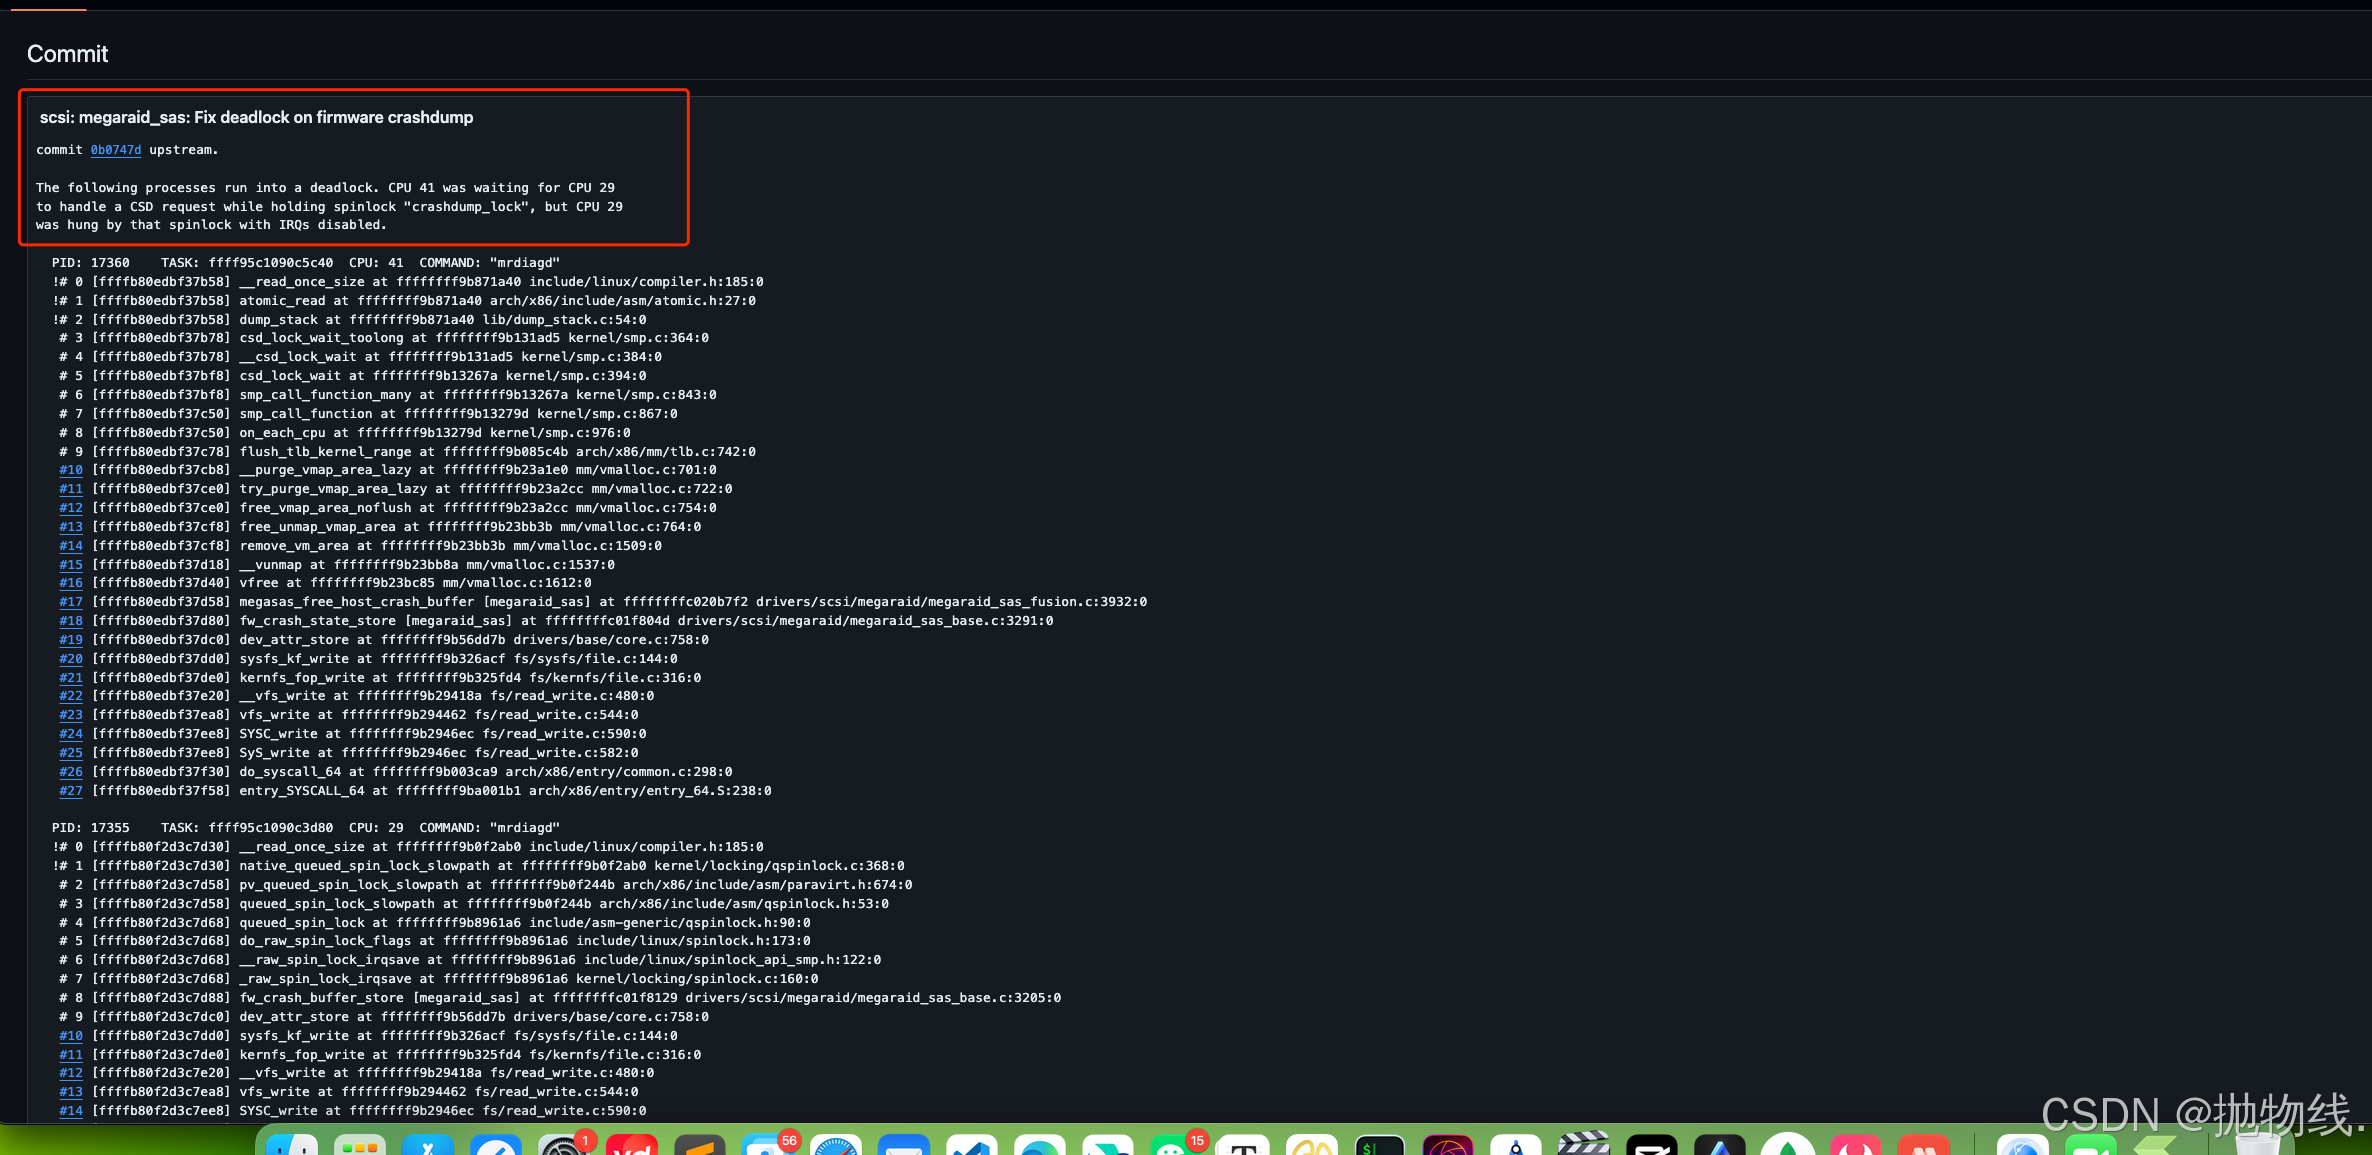Click the _raw_spin_lock_irqsave frame at kernel/locking/spinlock.c
This screenshot has height=1155, width=2372.
pyautogui.click(x=439, y=979)
